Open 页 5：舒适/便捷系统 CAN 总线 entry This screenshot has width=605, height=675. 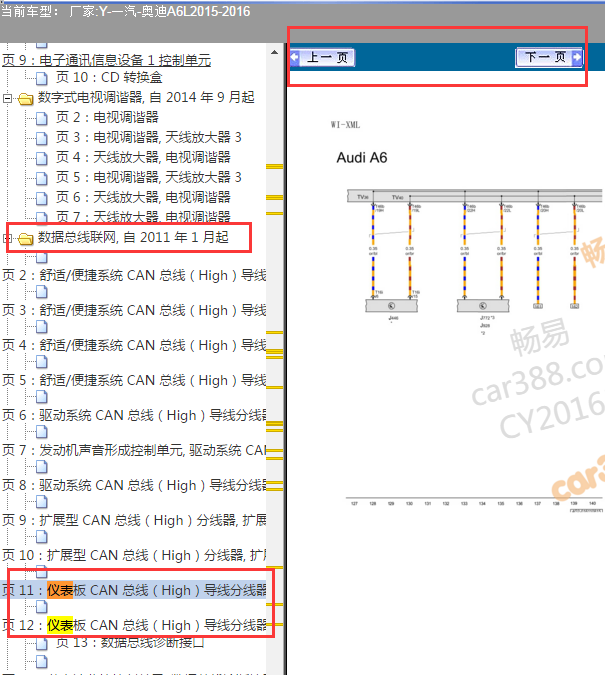click(134, 381)
